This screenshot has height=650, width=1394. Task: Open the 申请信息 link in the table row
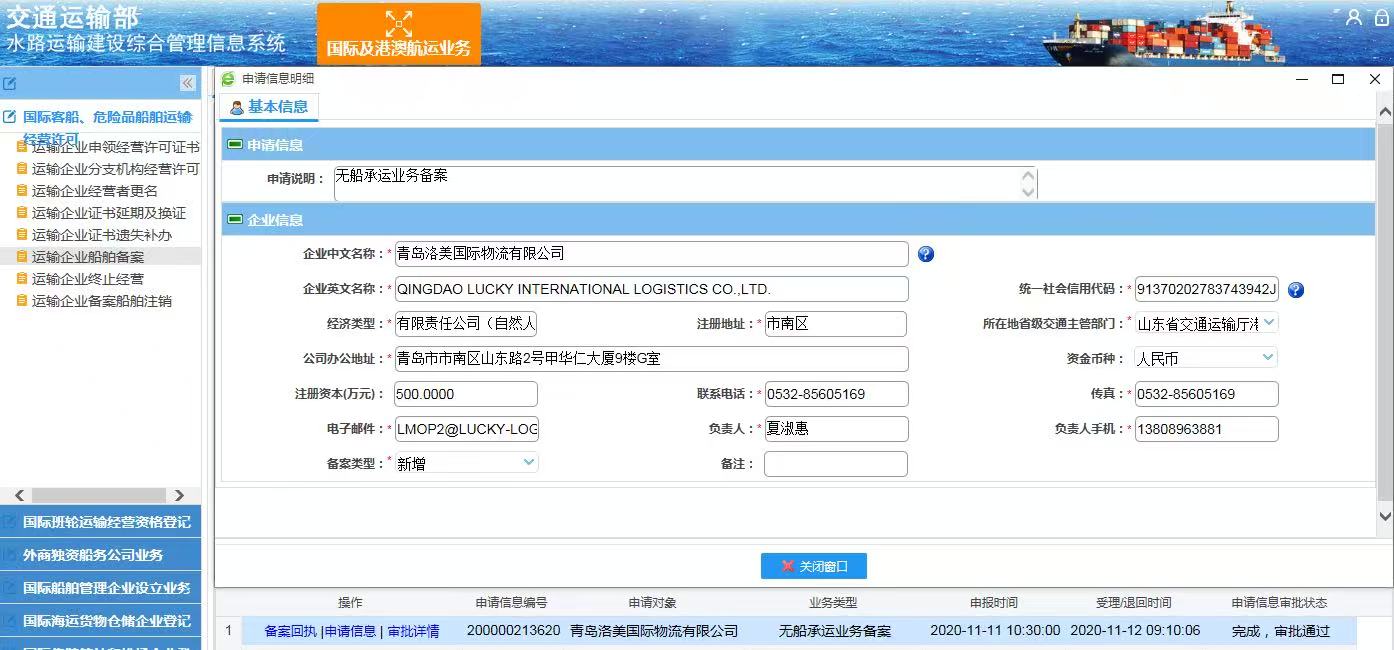click(x=351, y=631)
